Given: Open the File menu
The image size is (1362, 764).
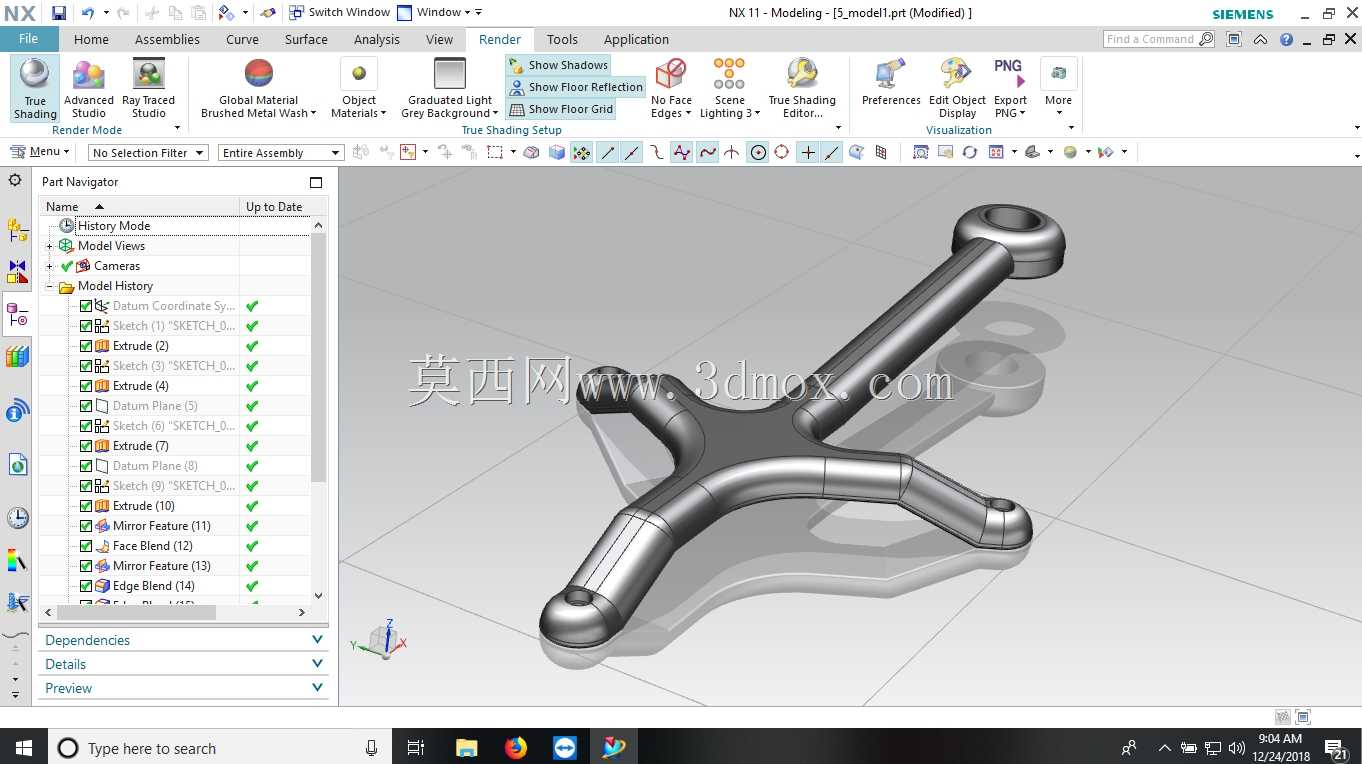Looking at the screenshot, I should [29, 39].
